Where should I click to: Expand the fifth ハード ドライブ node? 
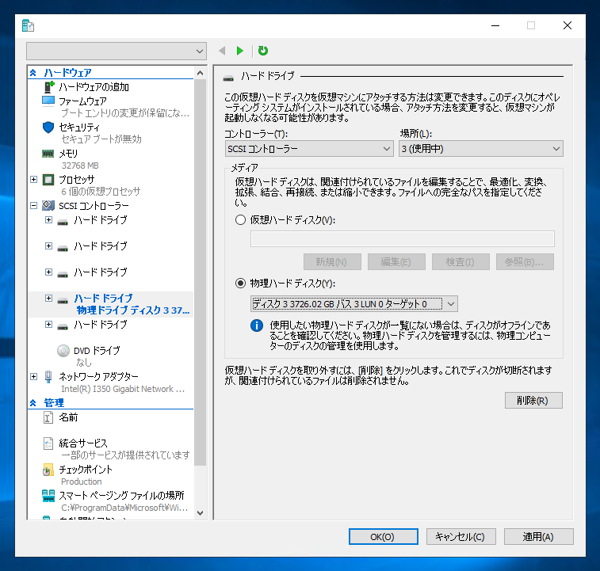click(49, 325)
